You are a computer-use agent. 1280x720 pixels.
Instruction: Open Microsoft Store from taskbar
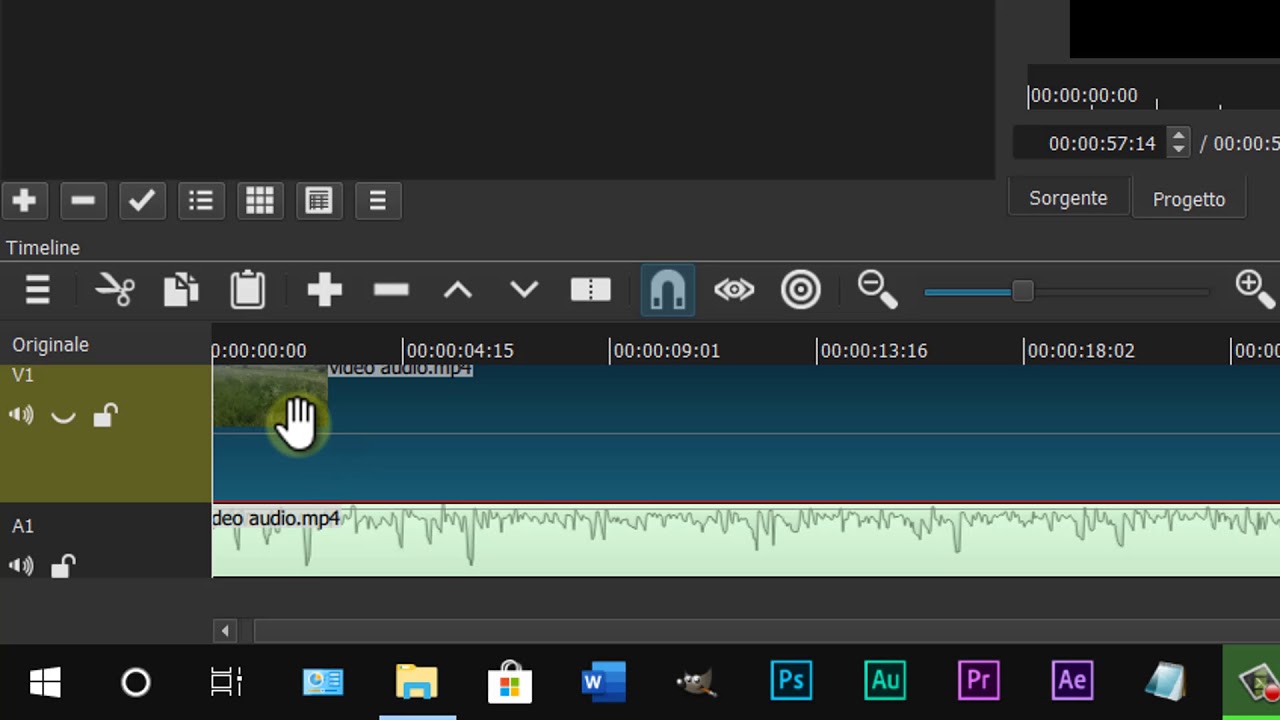coord(510,682)
